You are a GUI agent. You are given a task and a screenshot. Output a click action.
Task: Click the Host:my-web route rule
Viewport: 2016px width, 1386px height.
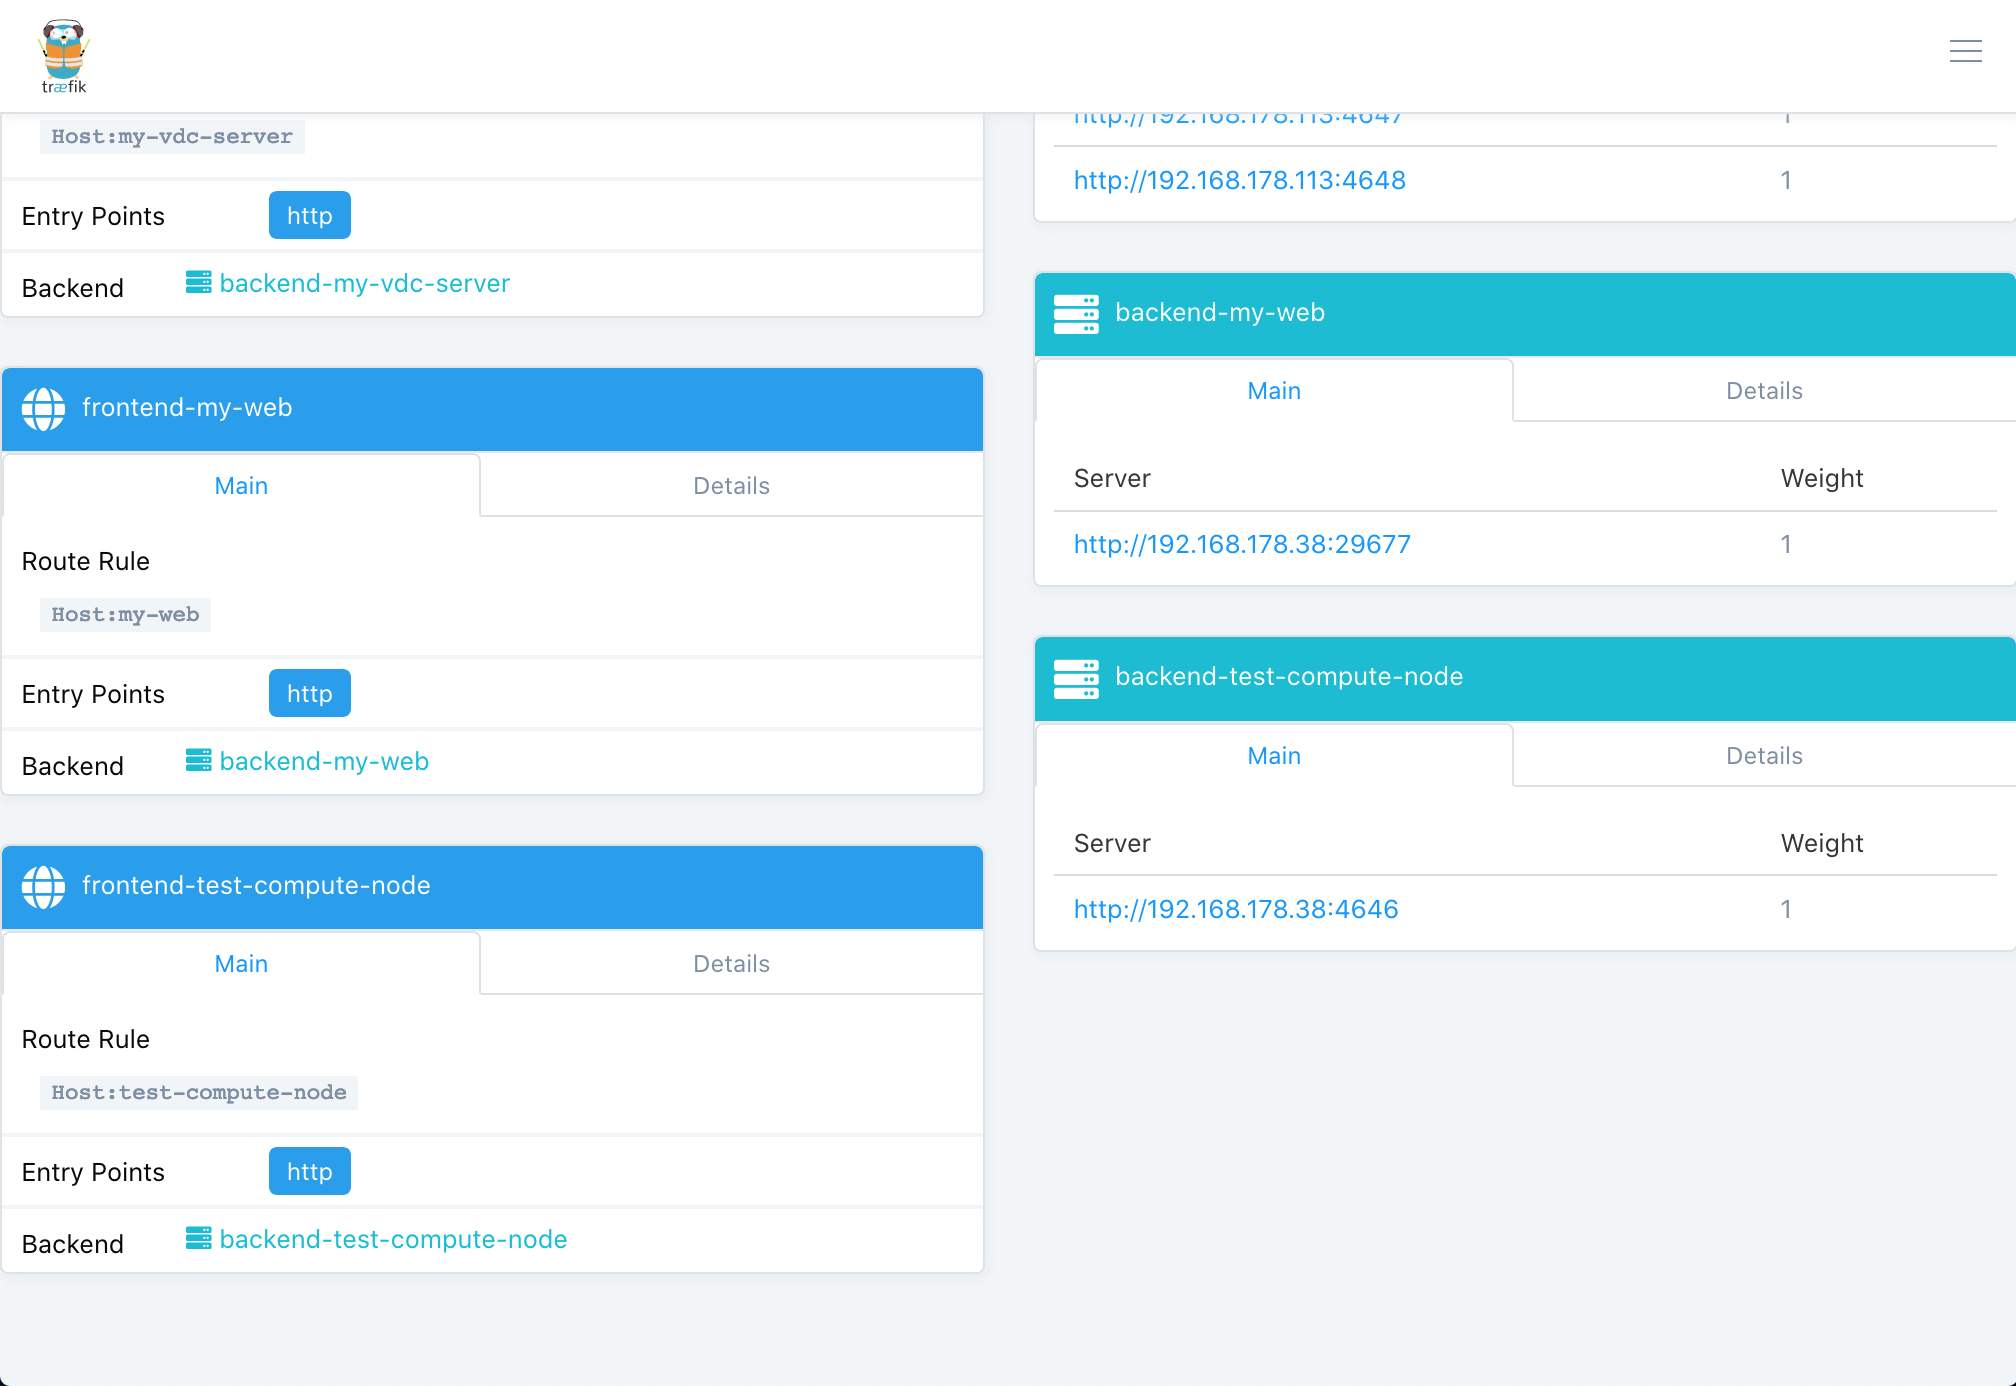click(x=125, y=615)
